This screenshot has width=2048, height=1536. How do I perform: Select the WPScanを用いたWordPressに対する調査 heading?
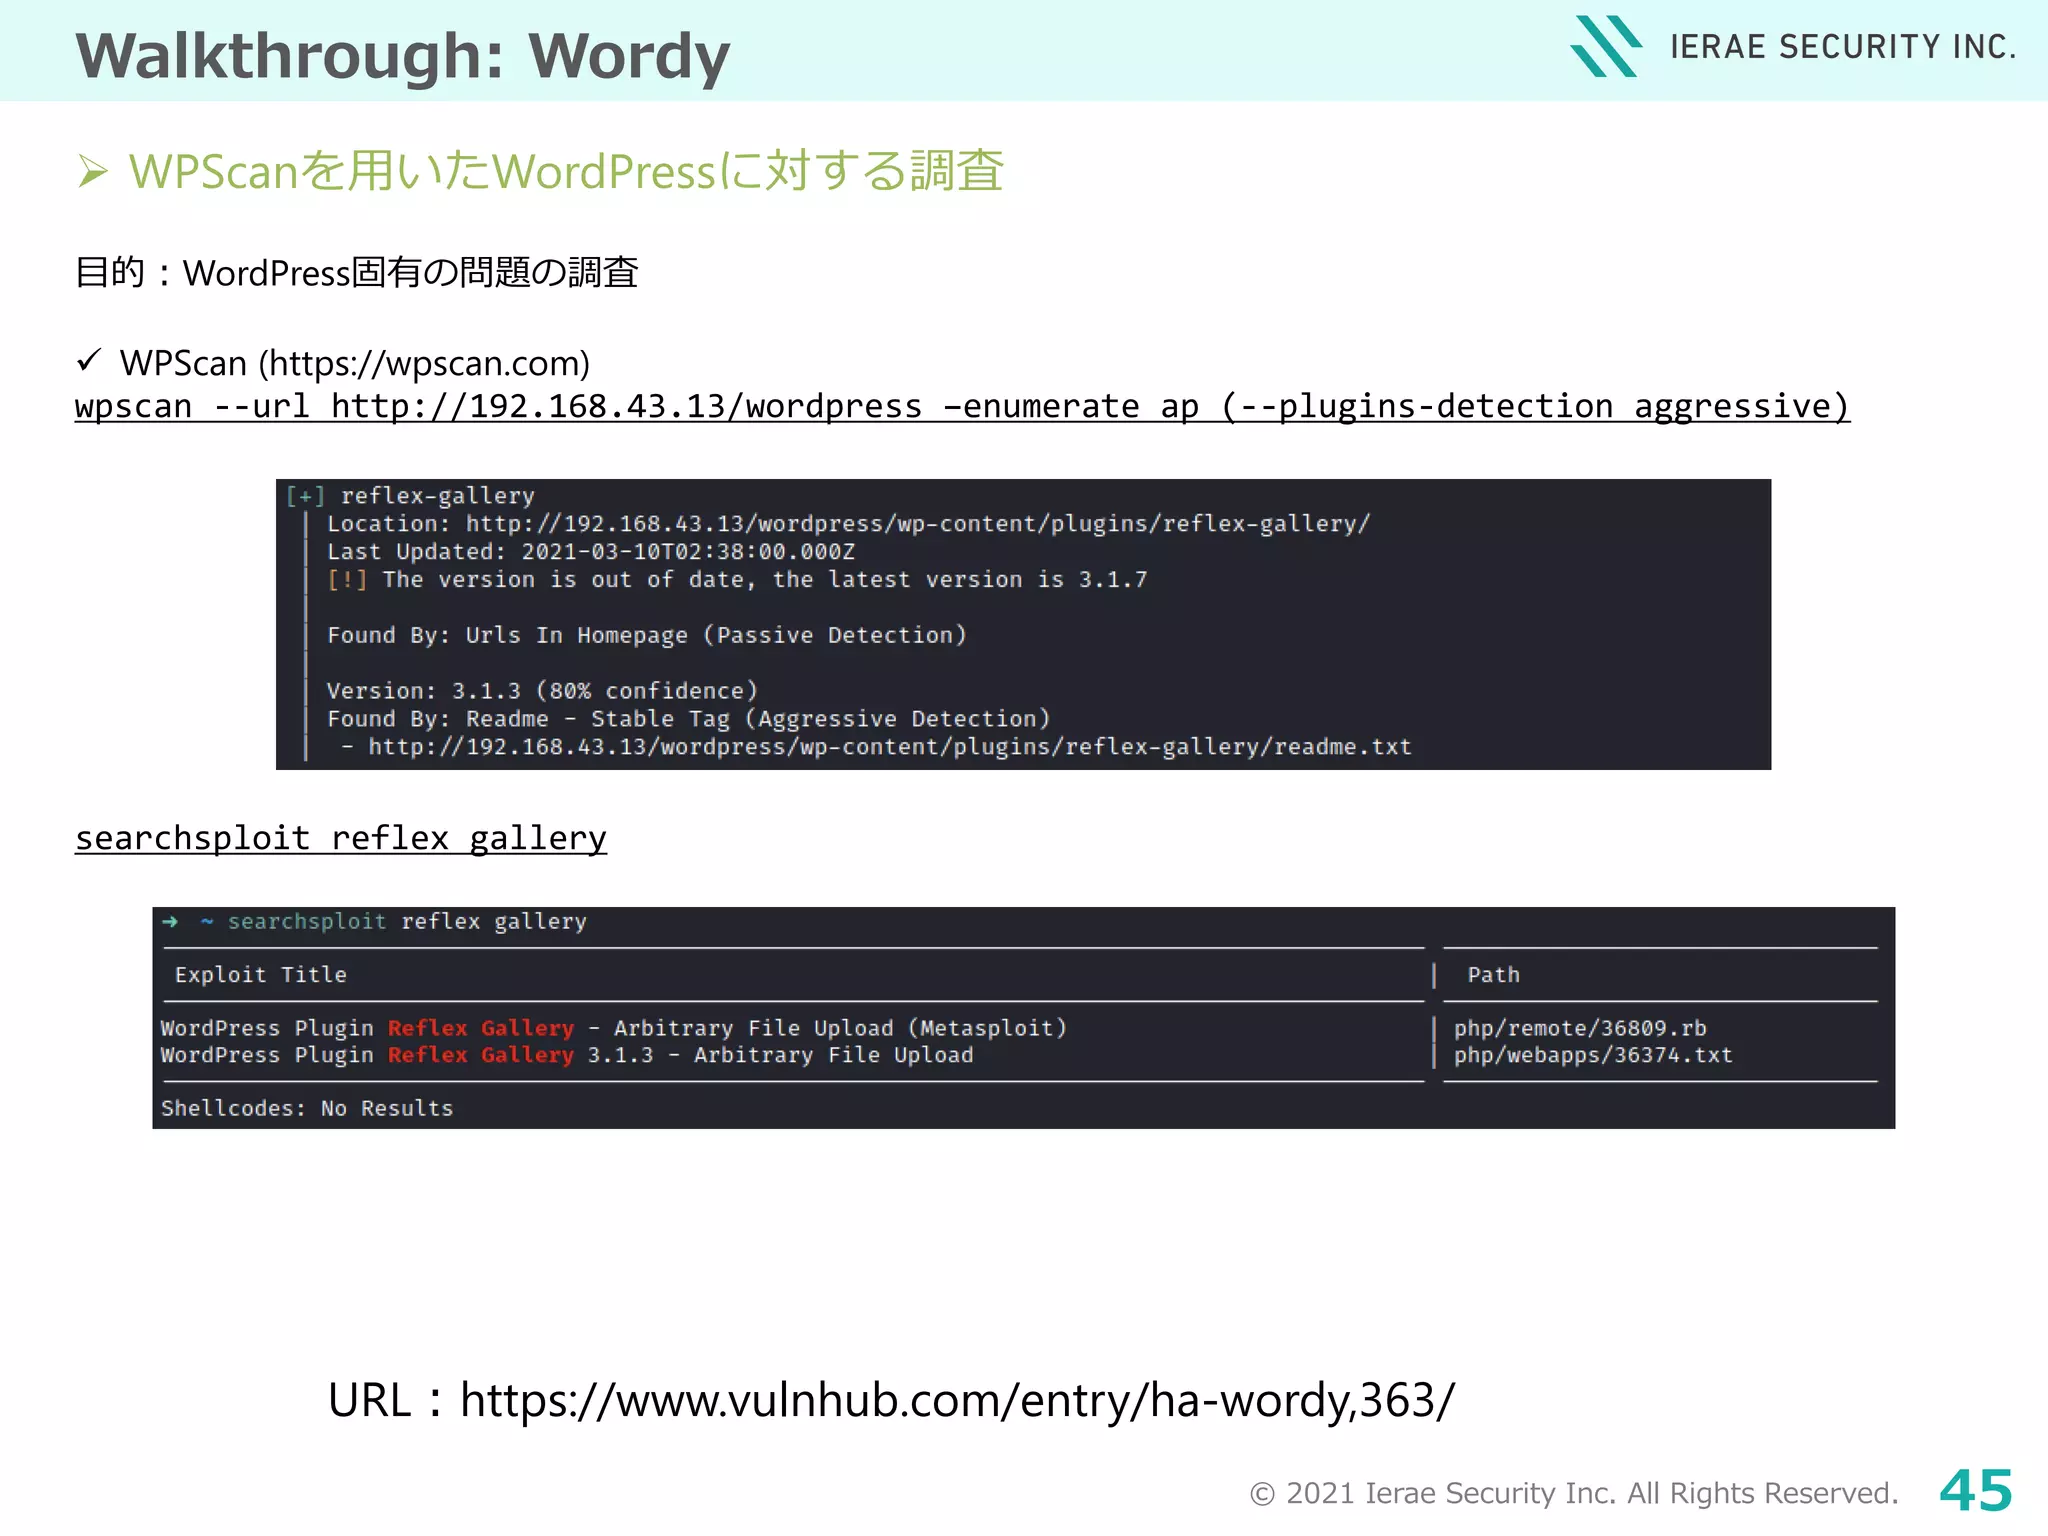[x=566, y=171]
